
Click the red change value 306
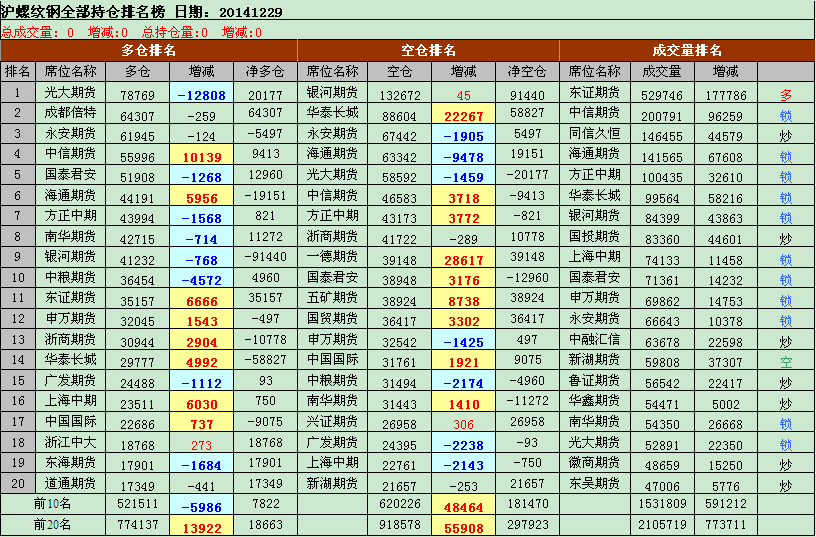coord(463,425)
